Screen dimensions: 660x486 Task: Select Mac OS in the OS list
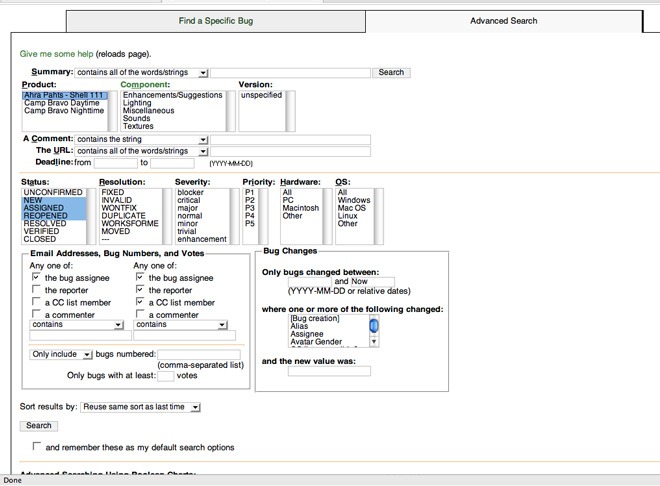pyautogui.click(x=351, y=208)
